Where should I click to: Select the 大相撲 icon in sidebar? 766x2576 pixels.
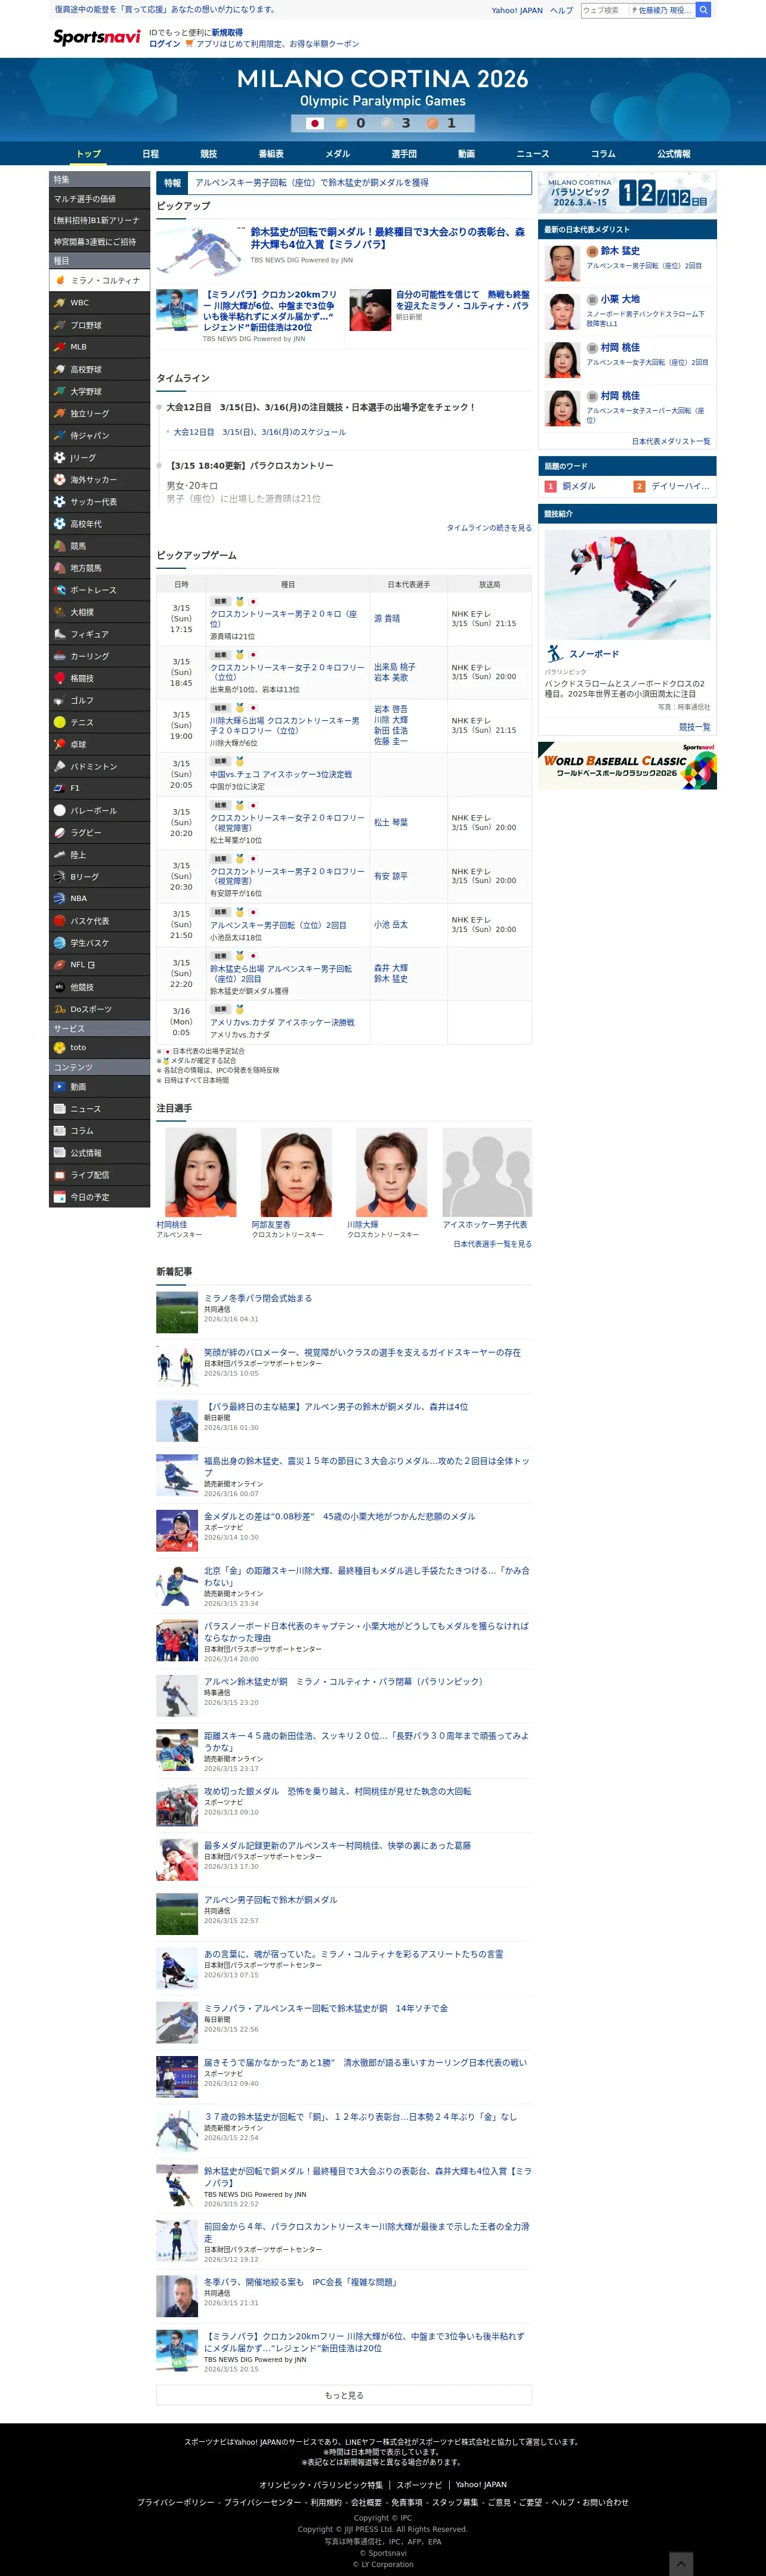(x=60, y=611)
